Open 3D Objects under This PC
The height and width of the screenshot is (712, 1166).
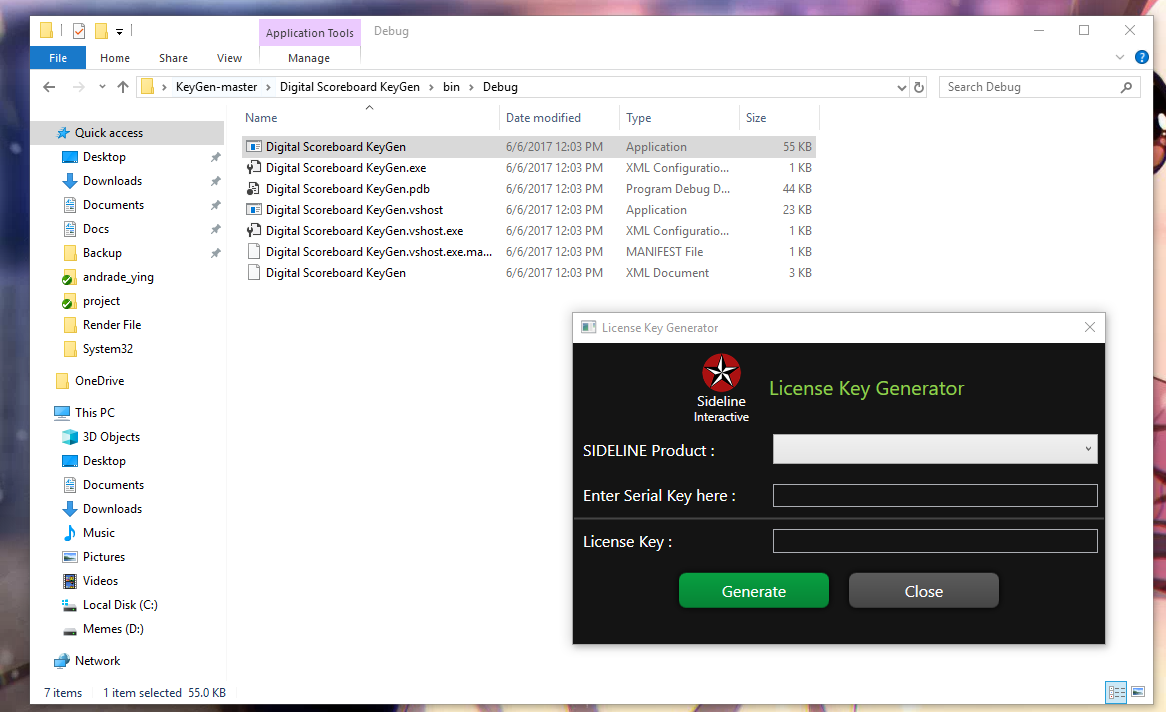click(111, 437)
